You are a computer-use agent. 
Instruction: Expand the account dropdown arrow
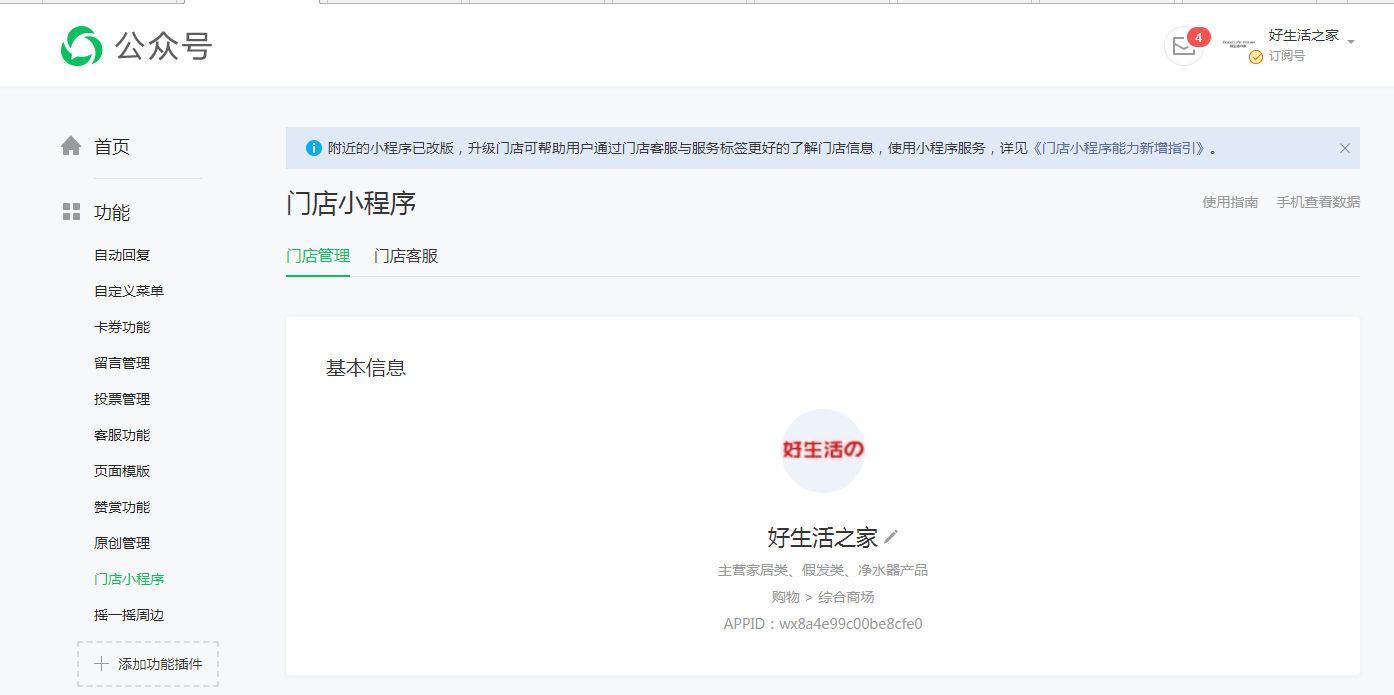click(x=1351, y=42)
